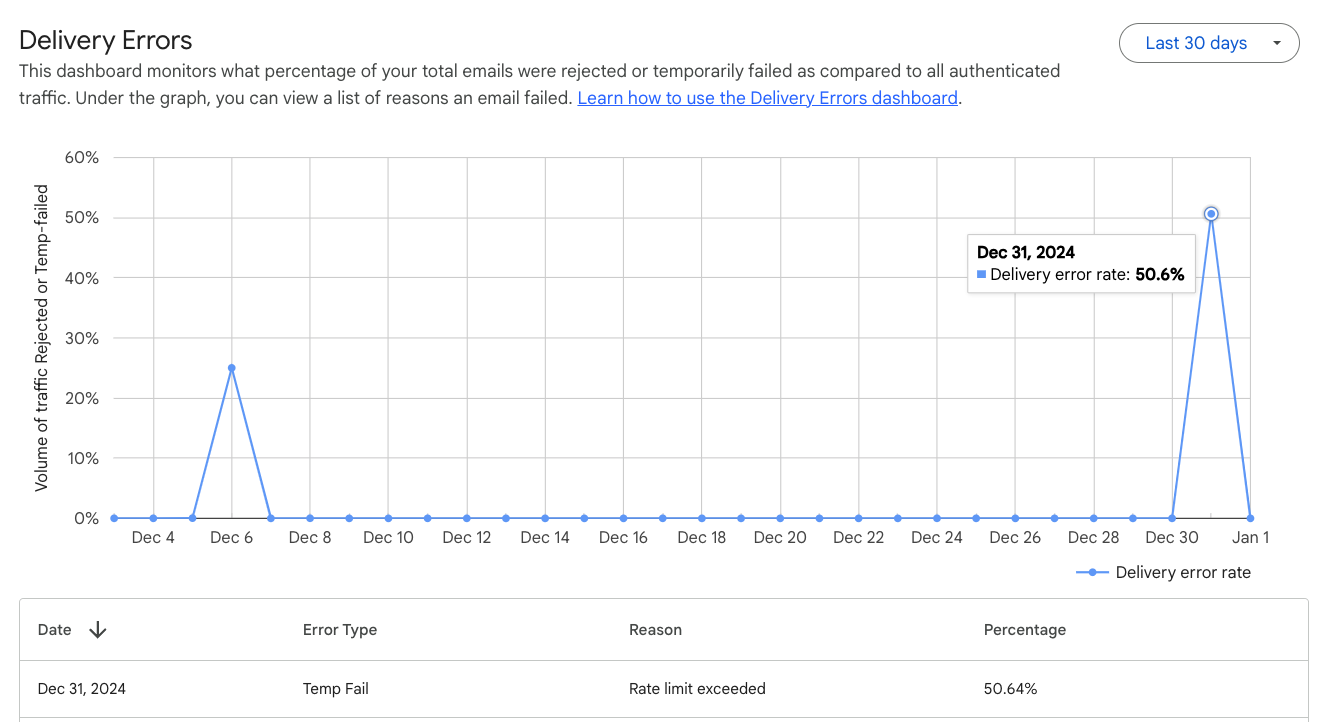1317x722 pixels.
Task: Select the Dec 31 peak data point
Action: 1211,214
